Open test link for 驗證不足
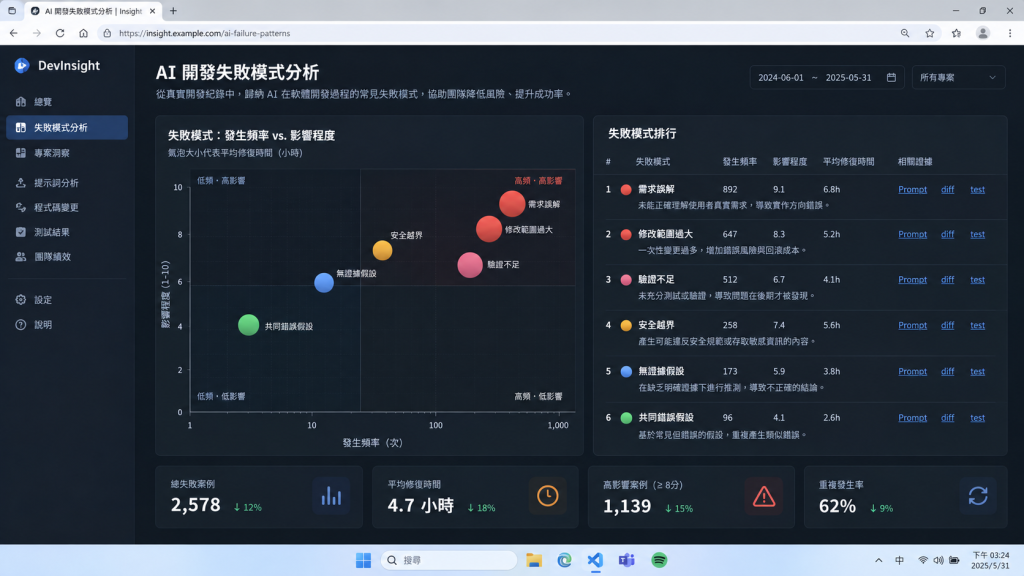 coord(978,280)
